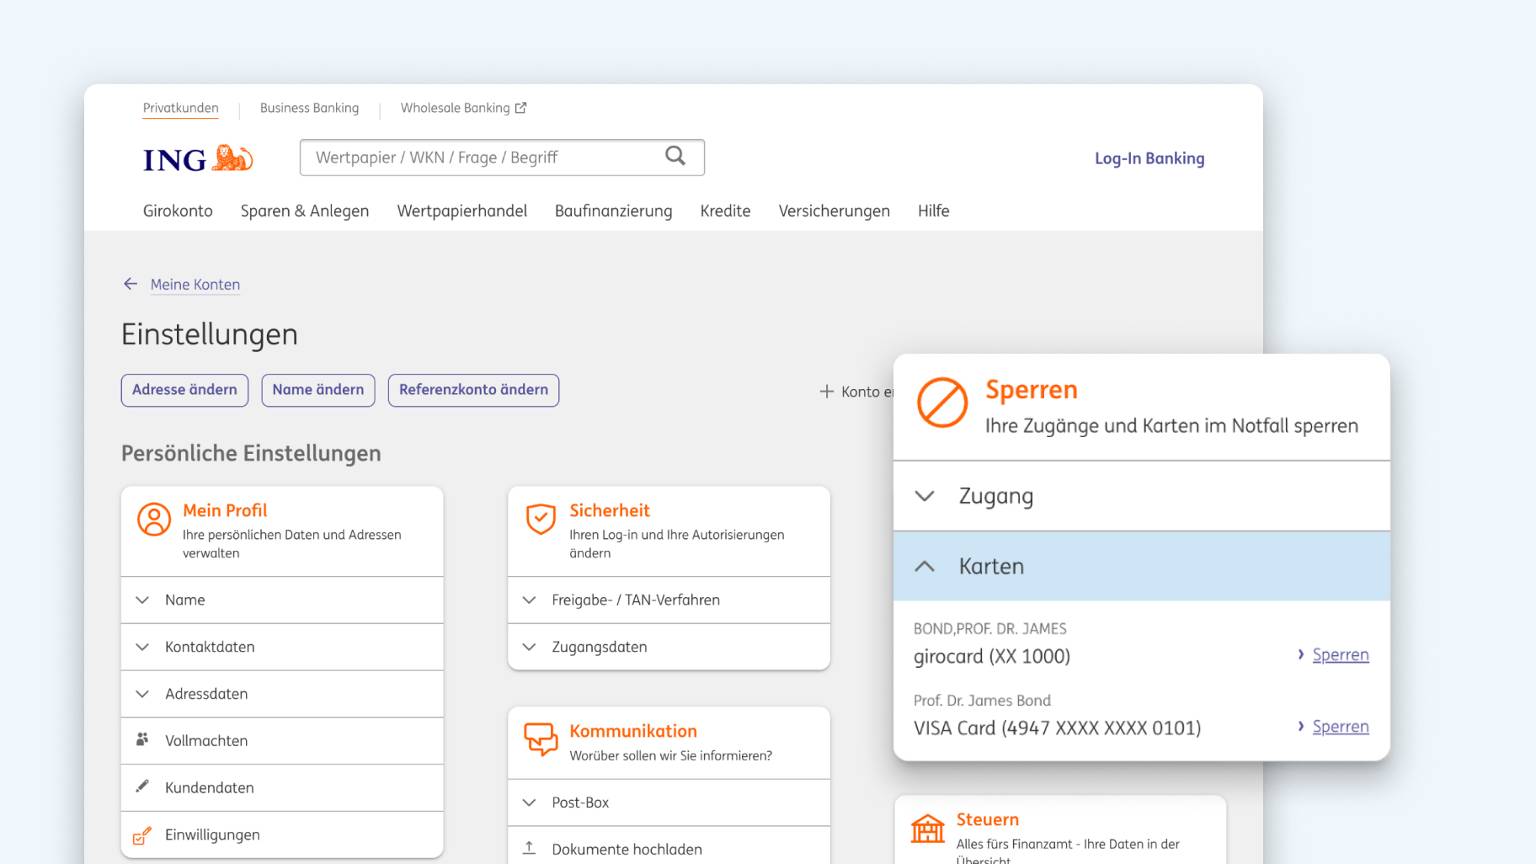
Task: Expand the Kontaktdaten section
Action: tap(282, 647)
